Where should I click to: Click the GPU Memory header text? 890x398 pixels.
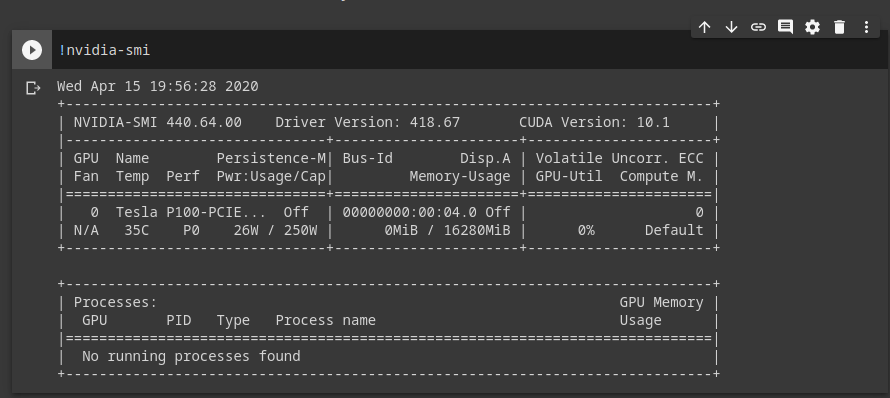click(x=662, y=303)
